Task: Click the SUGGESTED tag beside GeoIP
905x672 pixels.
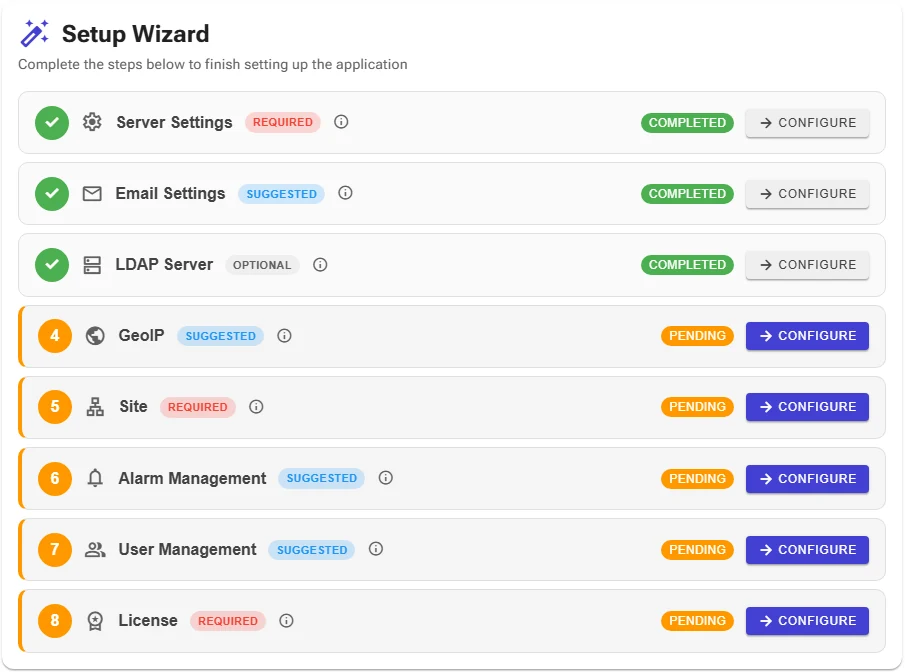Action: click(x=220, y=336)
